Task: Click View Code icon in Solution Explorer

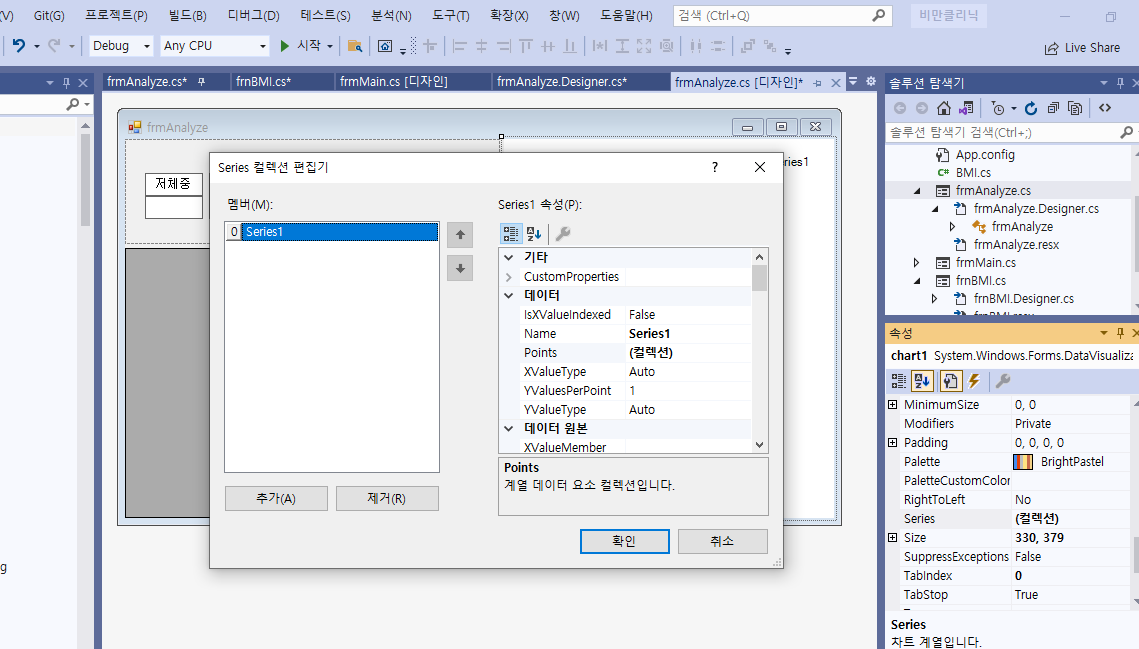Action: pos(1105,108)
